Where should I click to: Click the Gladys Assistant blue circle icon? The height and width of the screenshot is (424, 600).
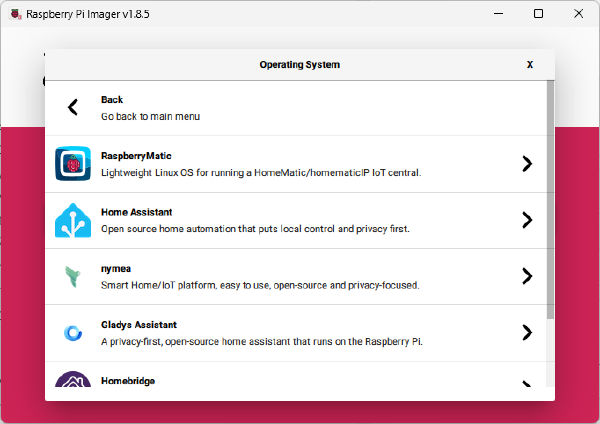point(73,333)
